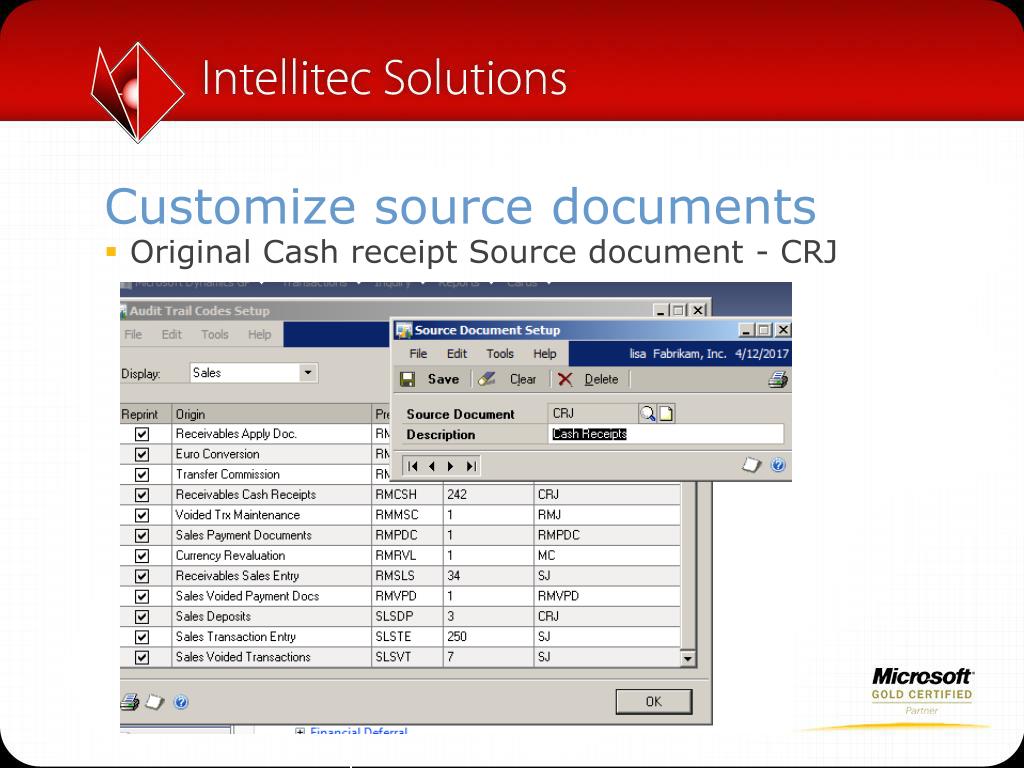Go to next record in Source Document Setup
1024x768 pixels.
click(451, 466)
